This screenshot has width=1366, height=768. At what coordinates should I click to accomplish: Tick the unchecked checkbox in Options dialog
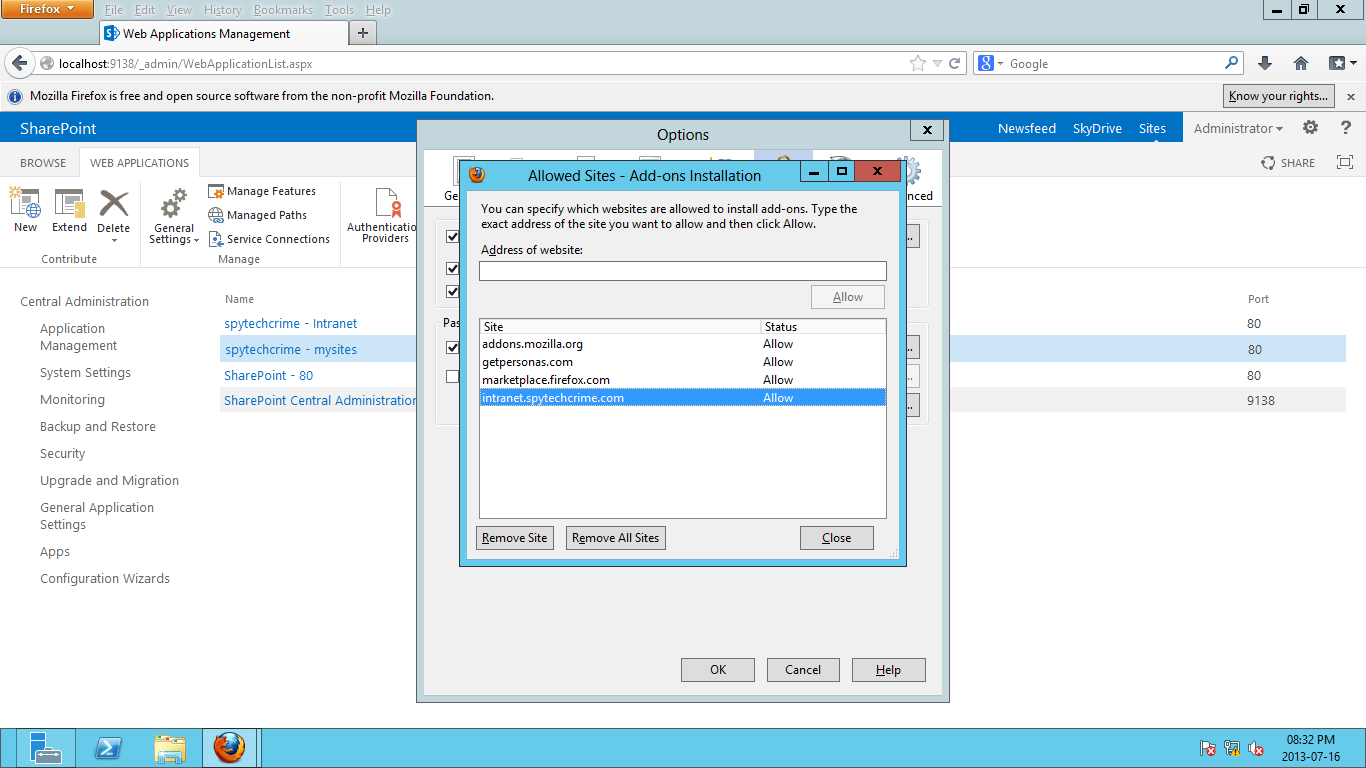coord(452,376)
